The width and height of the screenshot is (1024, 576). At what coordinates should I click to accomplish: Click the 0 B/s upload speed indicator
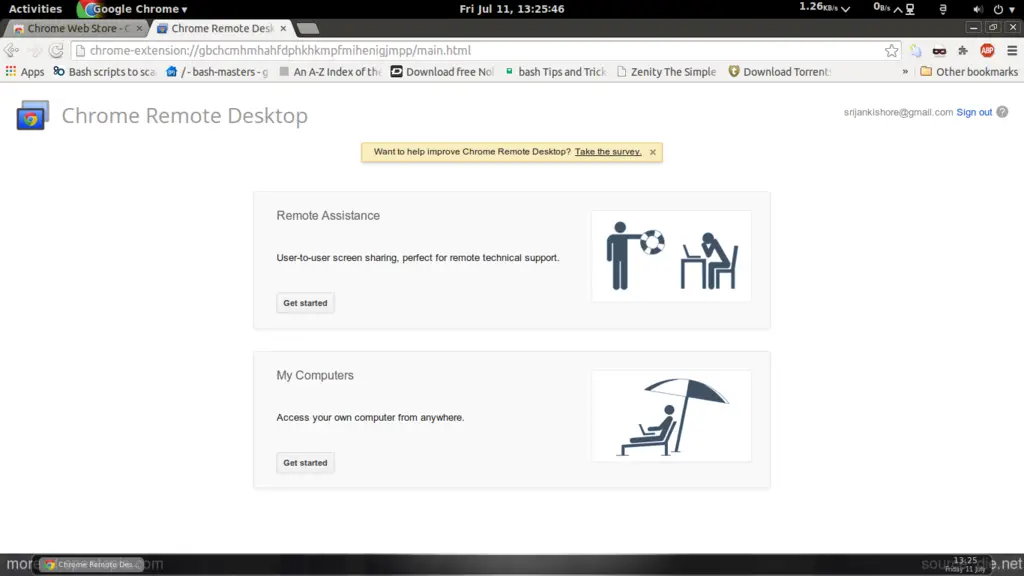pos(888,8)
